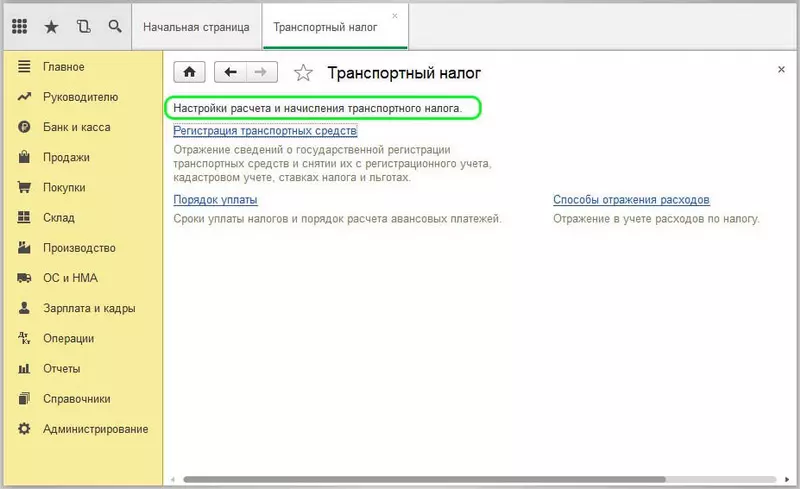The height and width of the screenshot is (489, 800).
Task: Click the Зарплата и кадры person icon
Action: click(x=24, y=307)
